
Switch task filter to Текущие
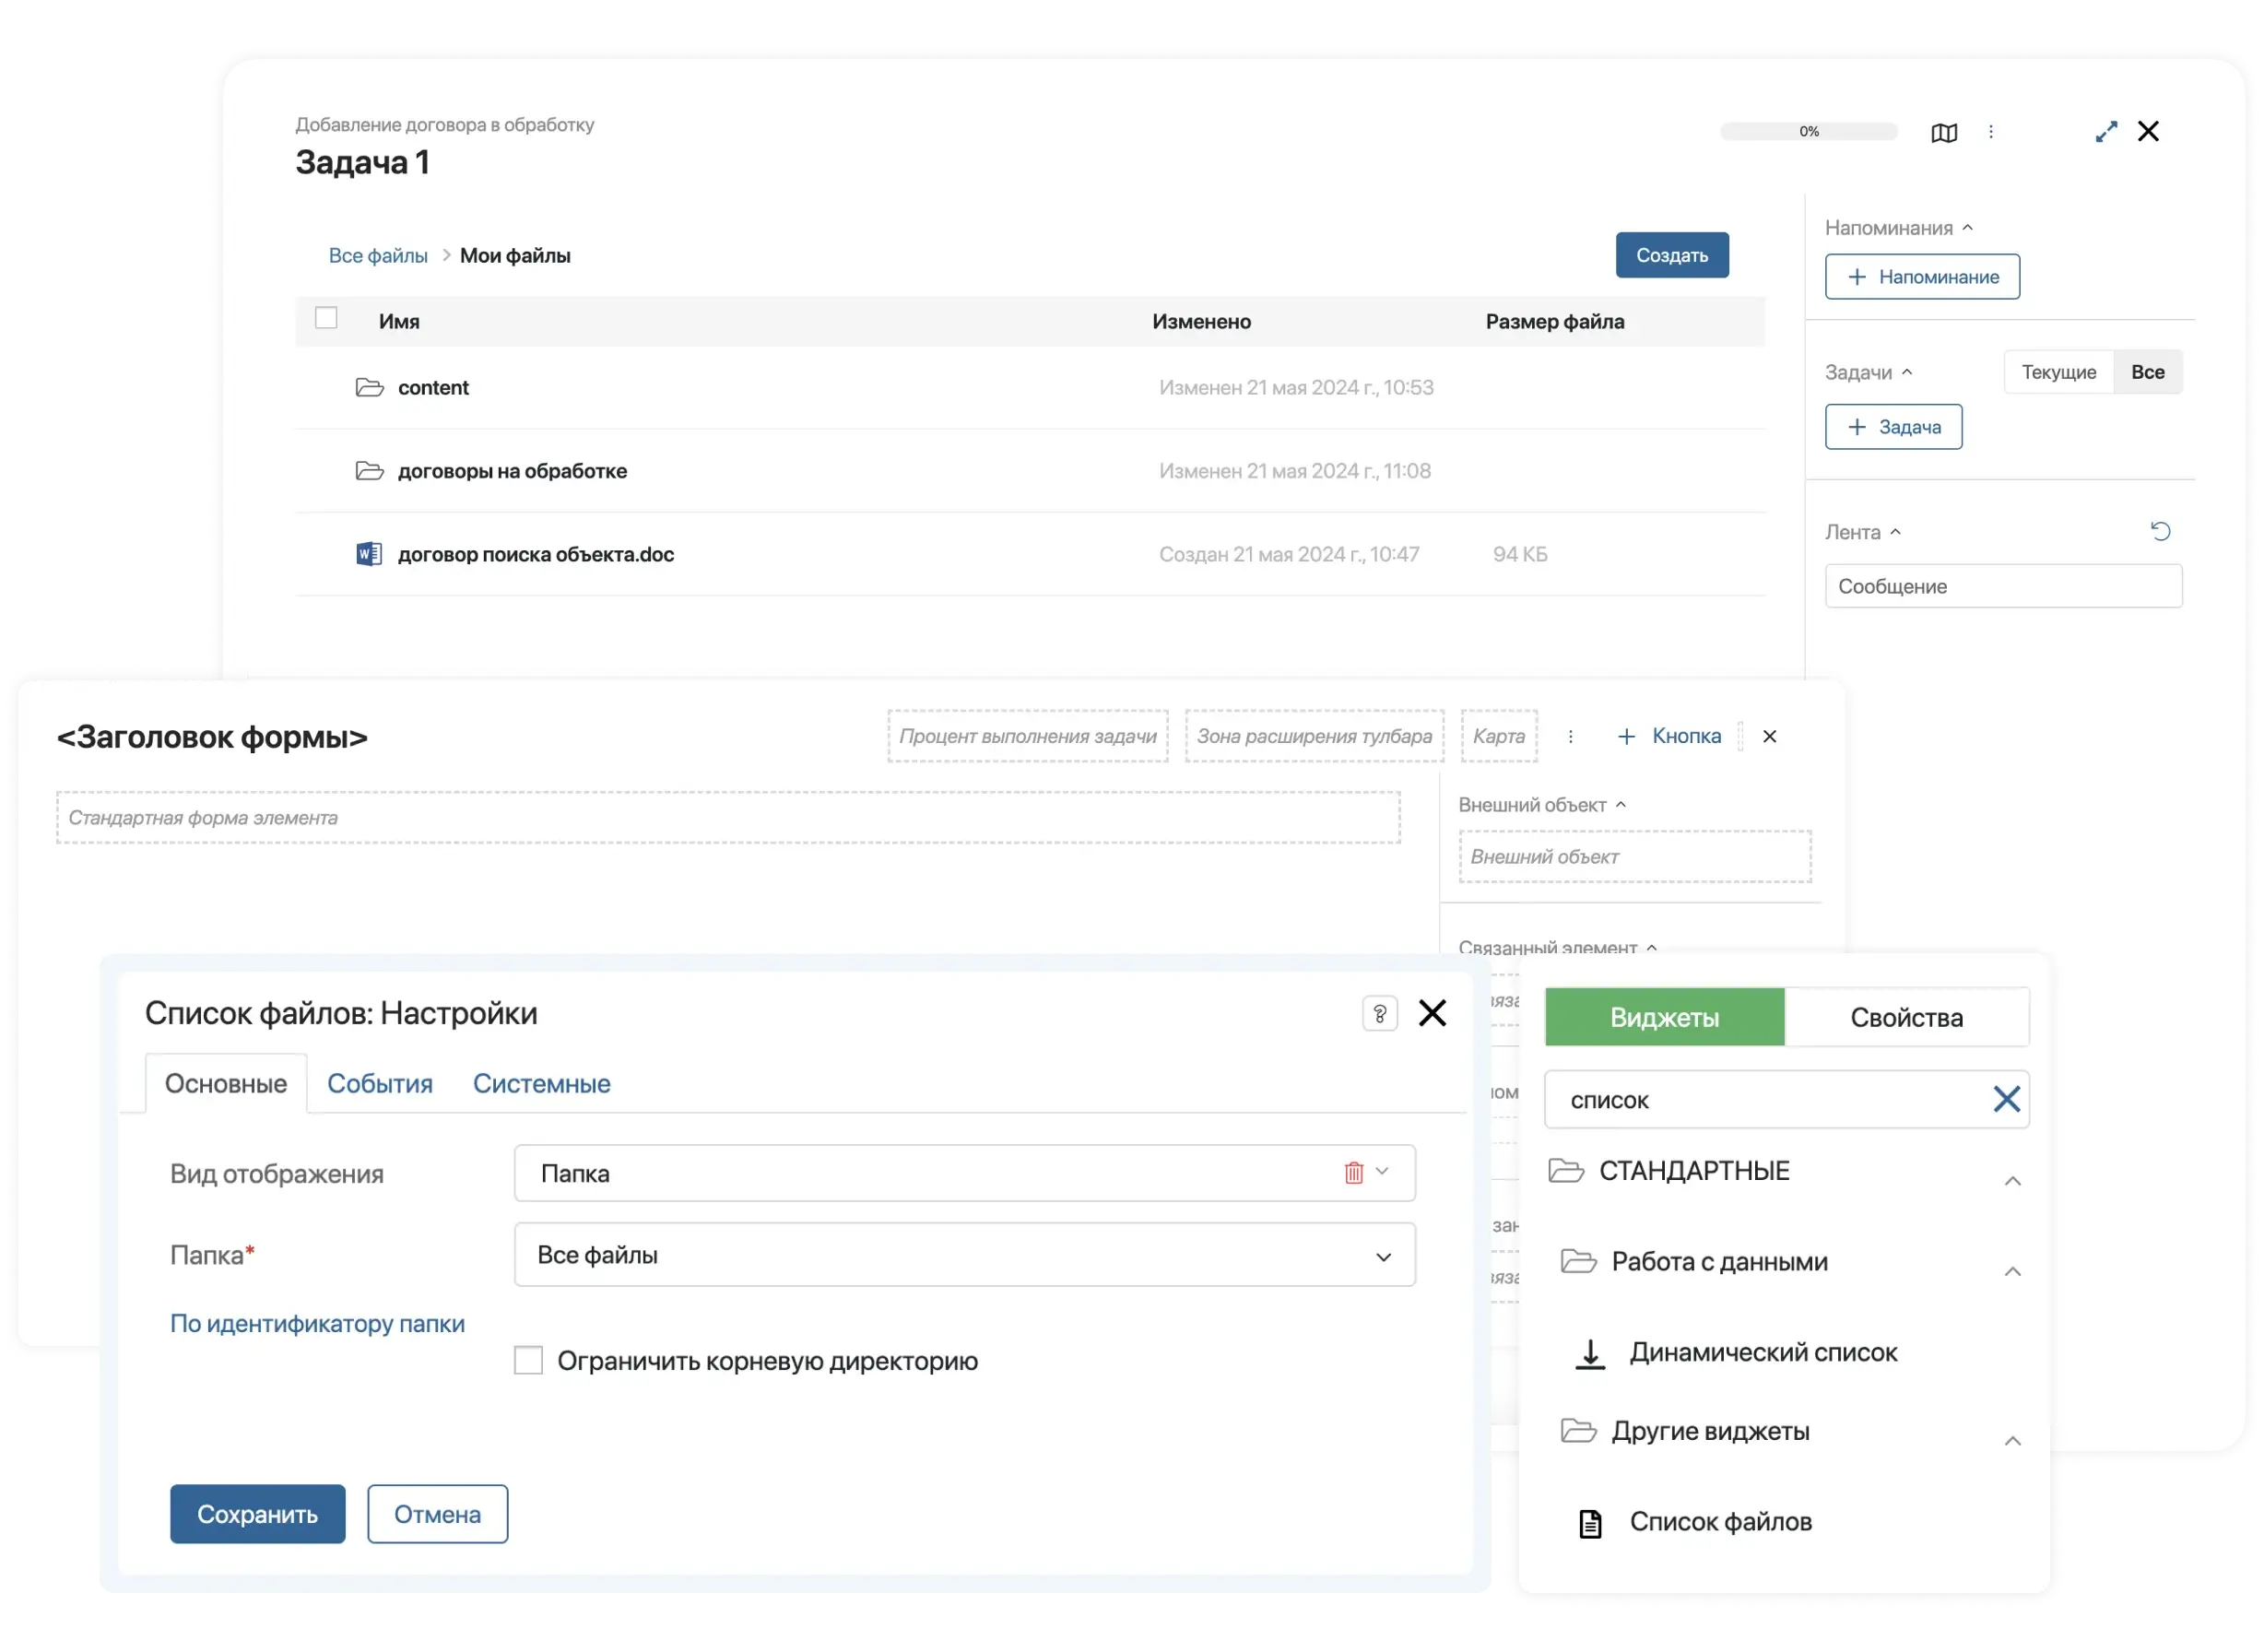2058,372
